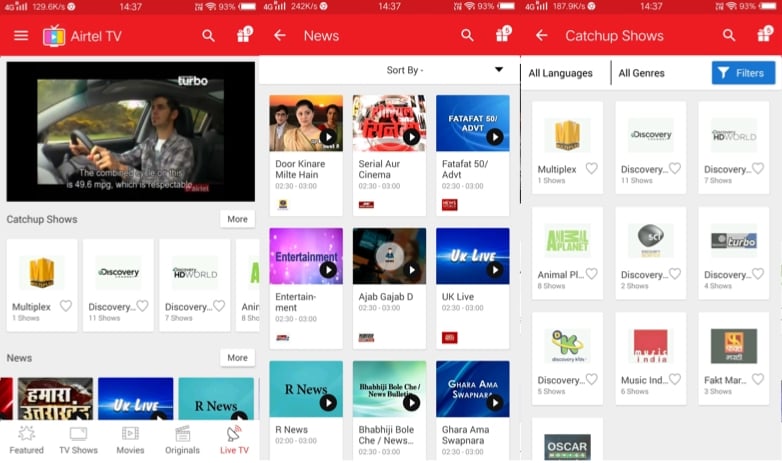Favorite Multiplex in Catchup Shows grid
The image size is (782, 463).
coord(591,168)
